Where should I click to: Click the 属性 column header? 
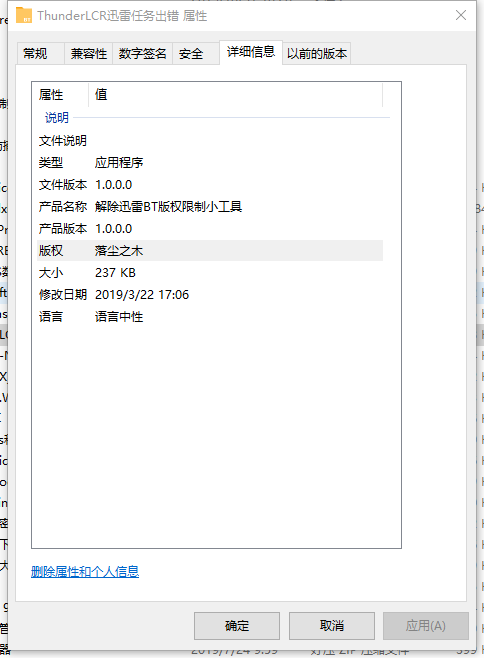click(61, 94)
